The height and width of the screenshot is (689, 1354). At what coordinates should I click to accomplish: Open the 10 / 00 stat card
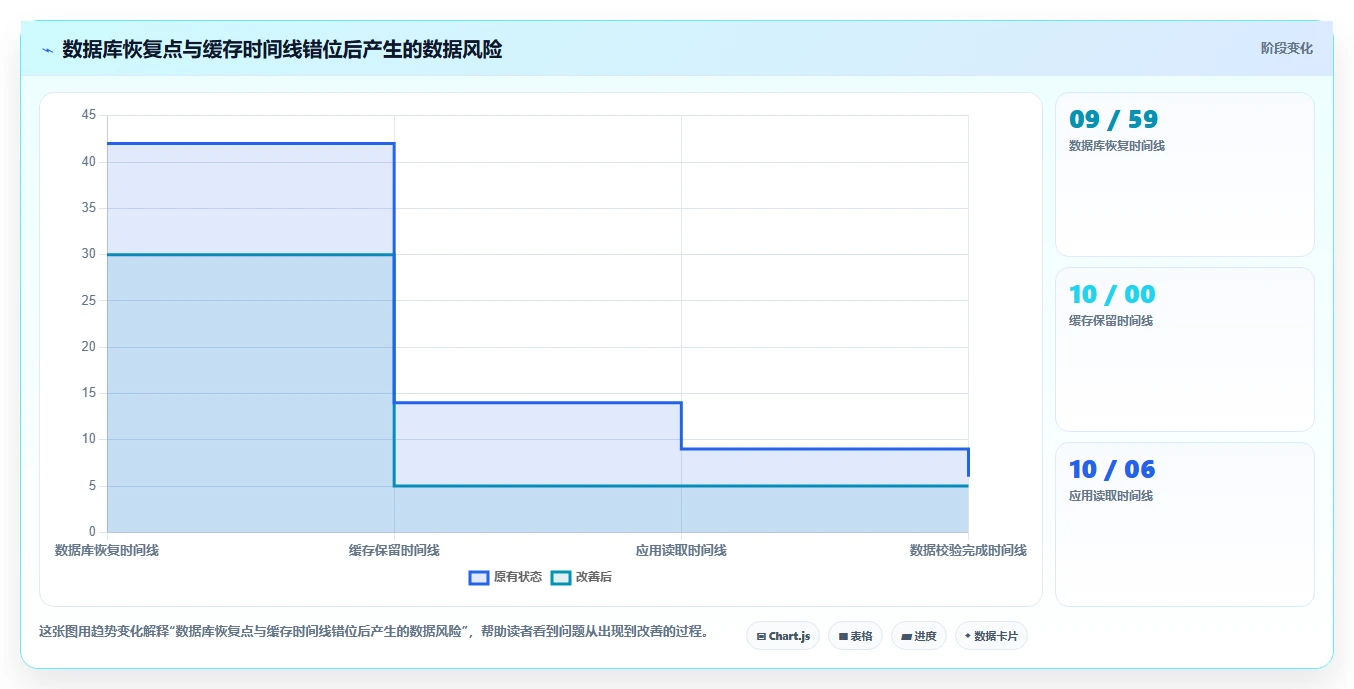(x=1184, y=349)
